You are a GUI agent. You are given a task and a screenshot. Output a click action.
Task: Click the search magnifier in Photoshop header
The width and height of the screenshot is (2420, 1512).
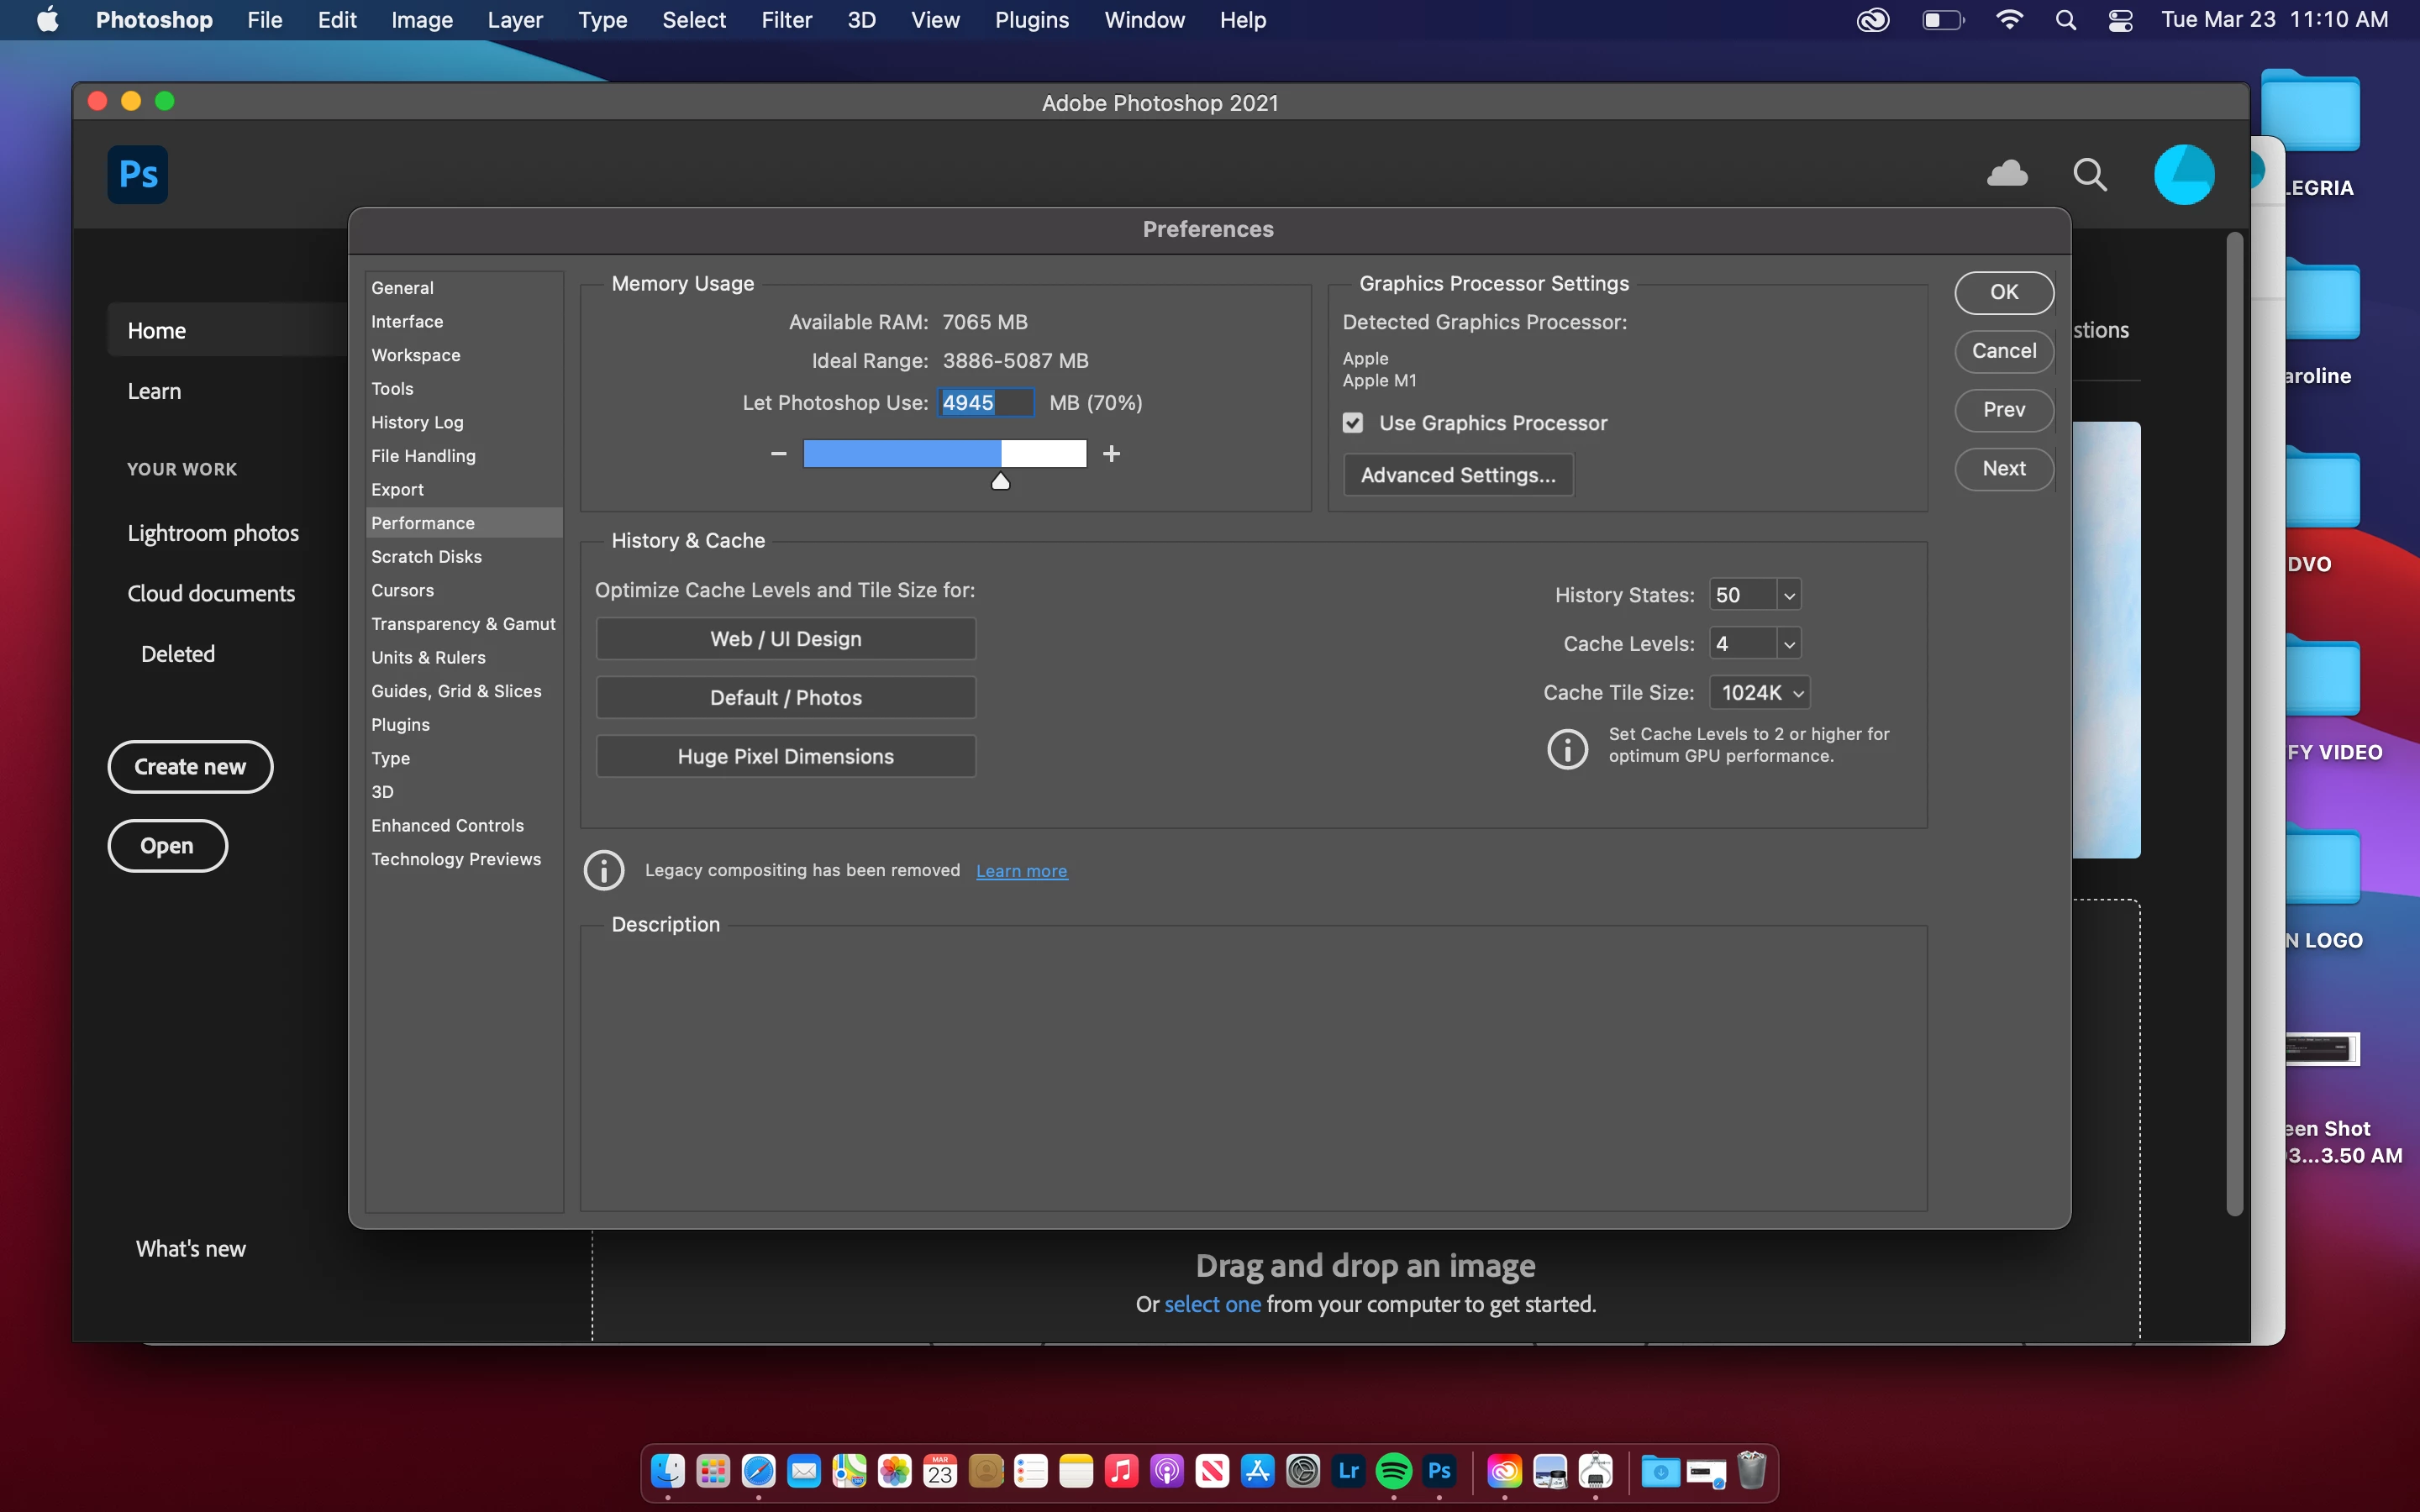pos(2089,175)
